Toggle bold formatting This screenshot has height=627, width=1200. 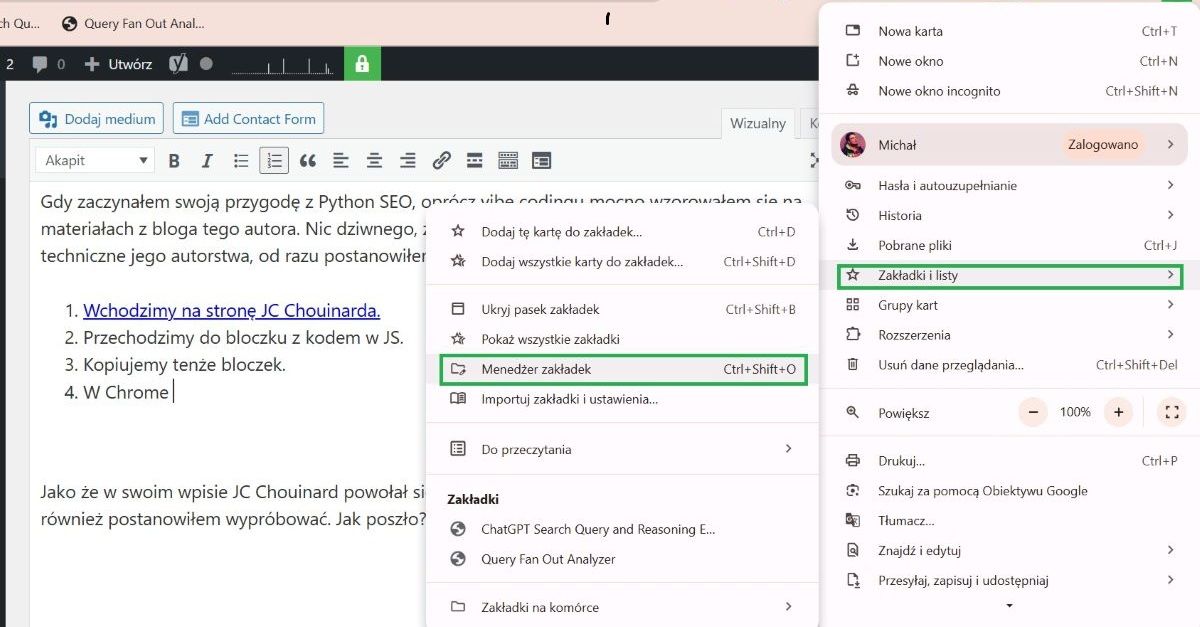point(174,160)
